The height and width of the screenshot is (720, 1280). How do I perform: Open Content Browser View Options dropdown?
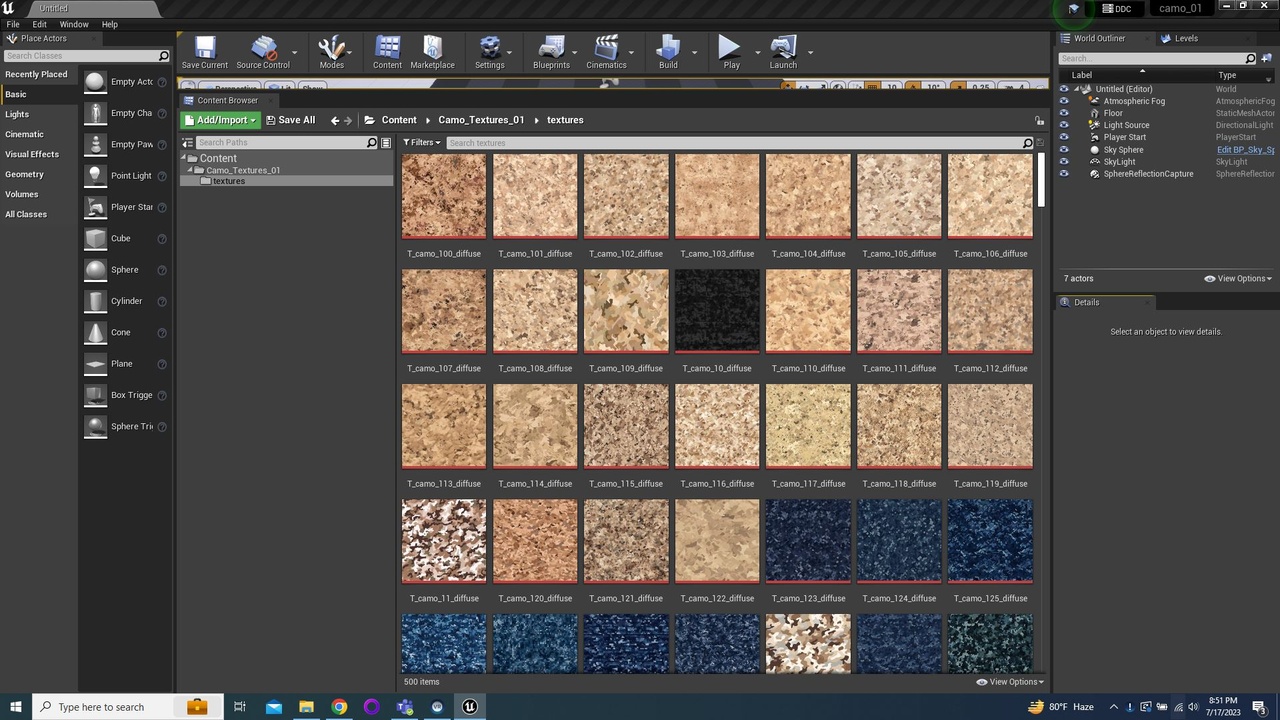tap(1011, 682)
